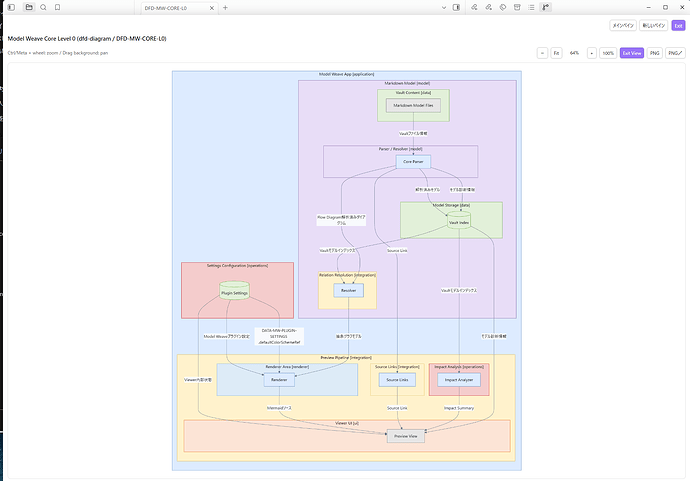
Task: Open the search magnifier icon
Action: point(43,7)
